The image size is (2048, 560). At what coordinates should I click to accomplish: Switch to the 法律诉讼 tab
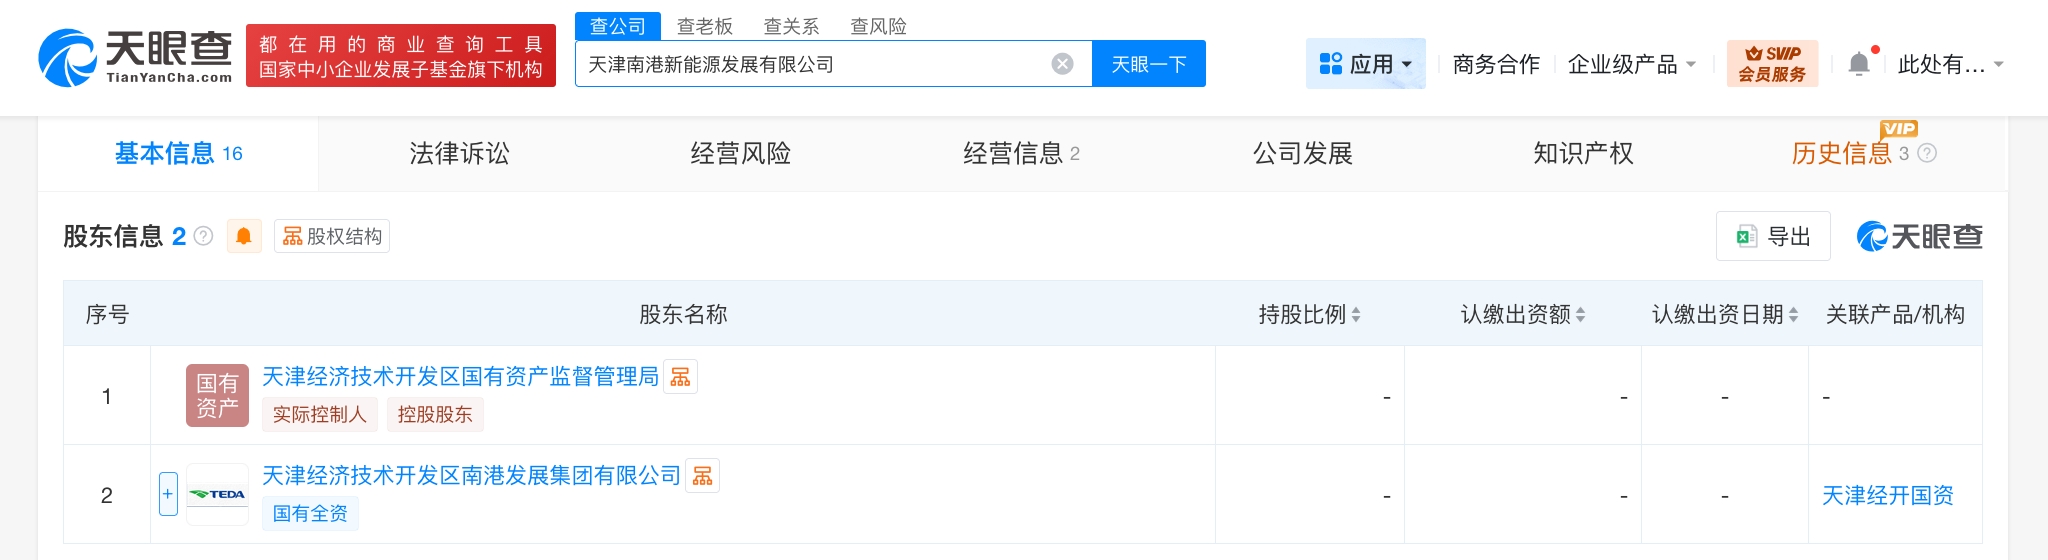(x=459, y=153)
